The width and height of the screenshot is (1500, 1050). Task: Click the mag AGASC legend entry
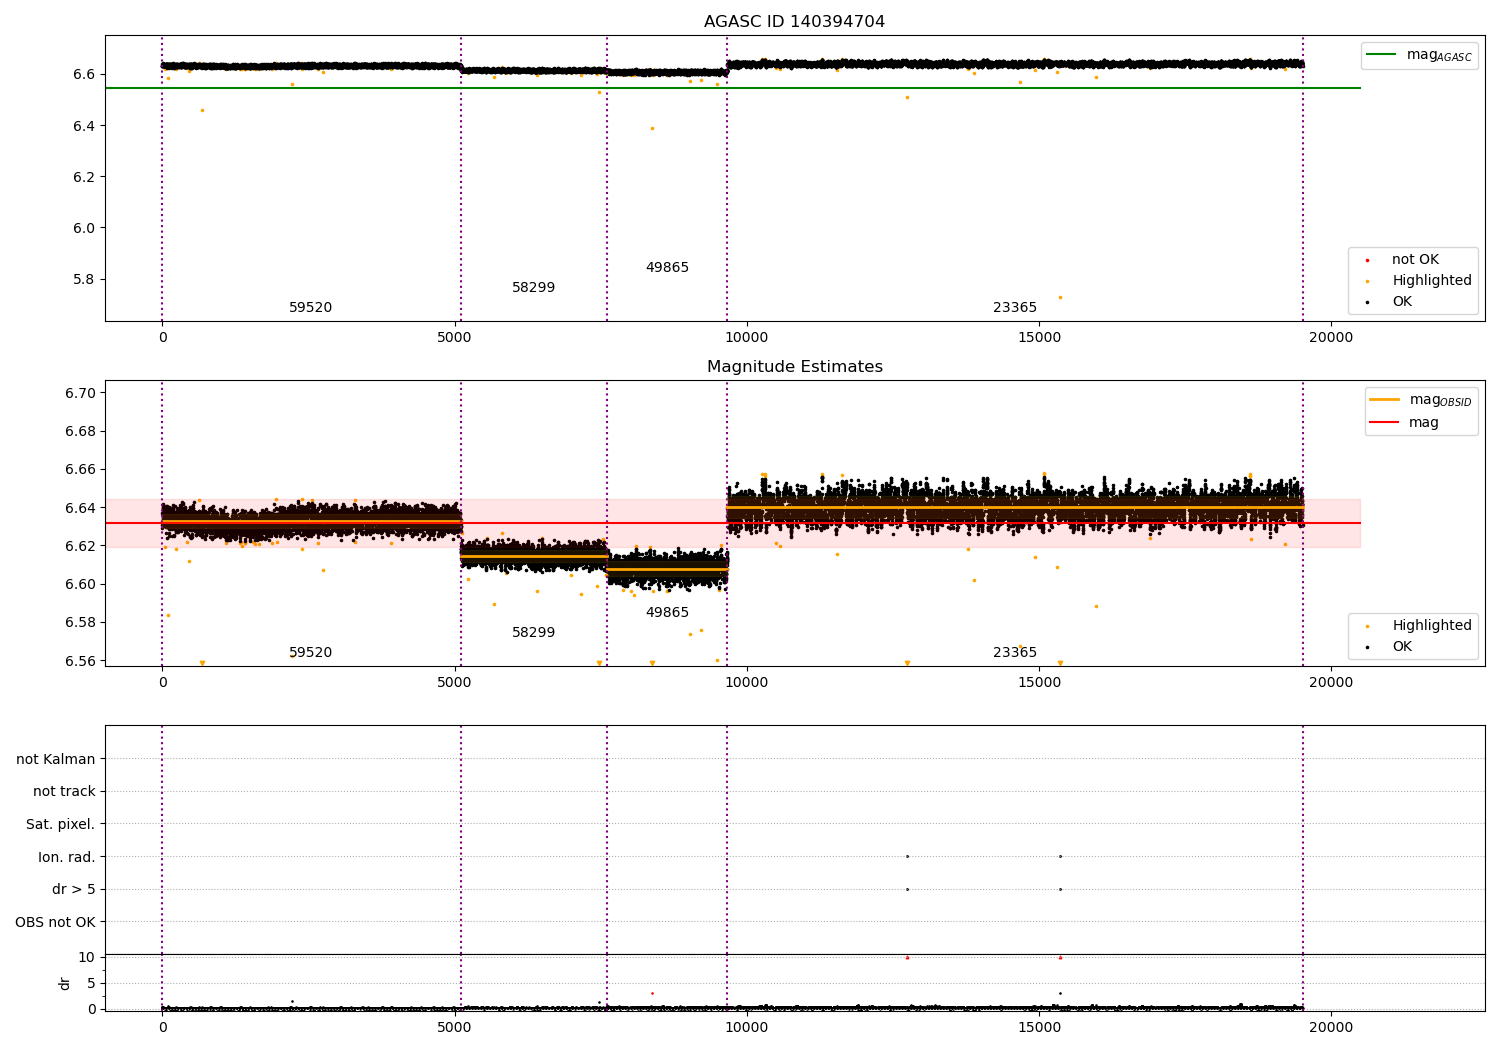(1419, 56)
